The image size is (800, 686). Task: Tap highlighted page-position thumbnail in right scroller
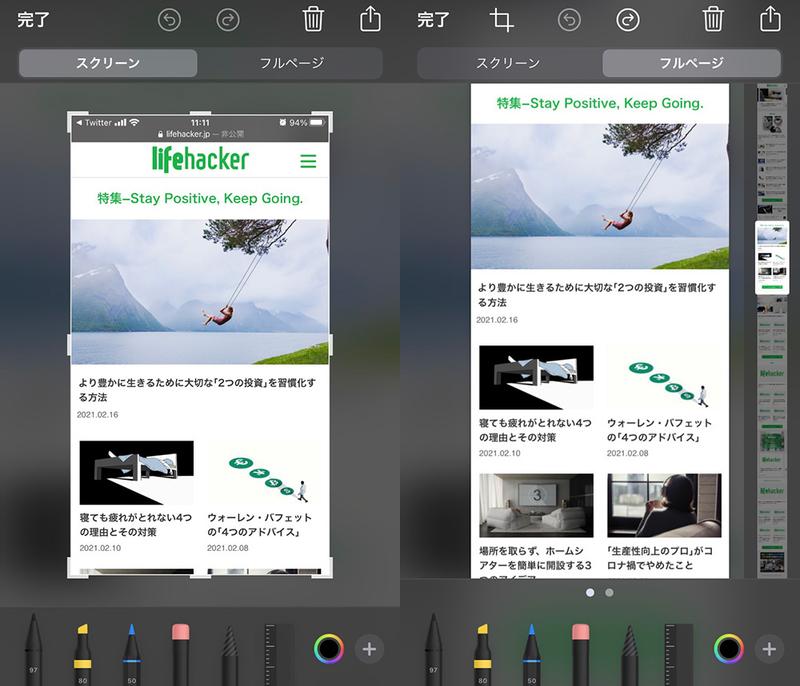772,258
